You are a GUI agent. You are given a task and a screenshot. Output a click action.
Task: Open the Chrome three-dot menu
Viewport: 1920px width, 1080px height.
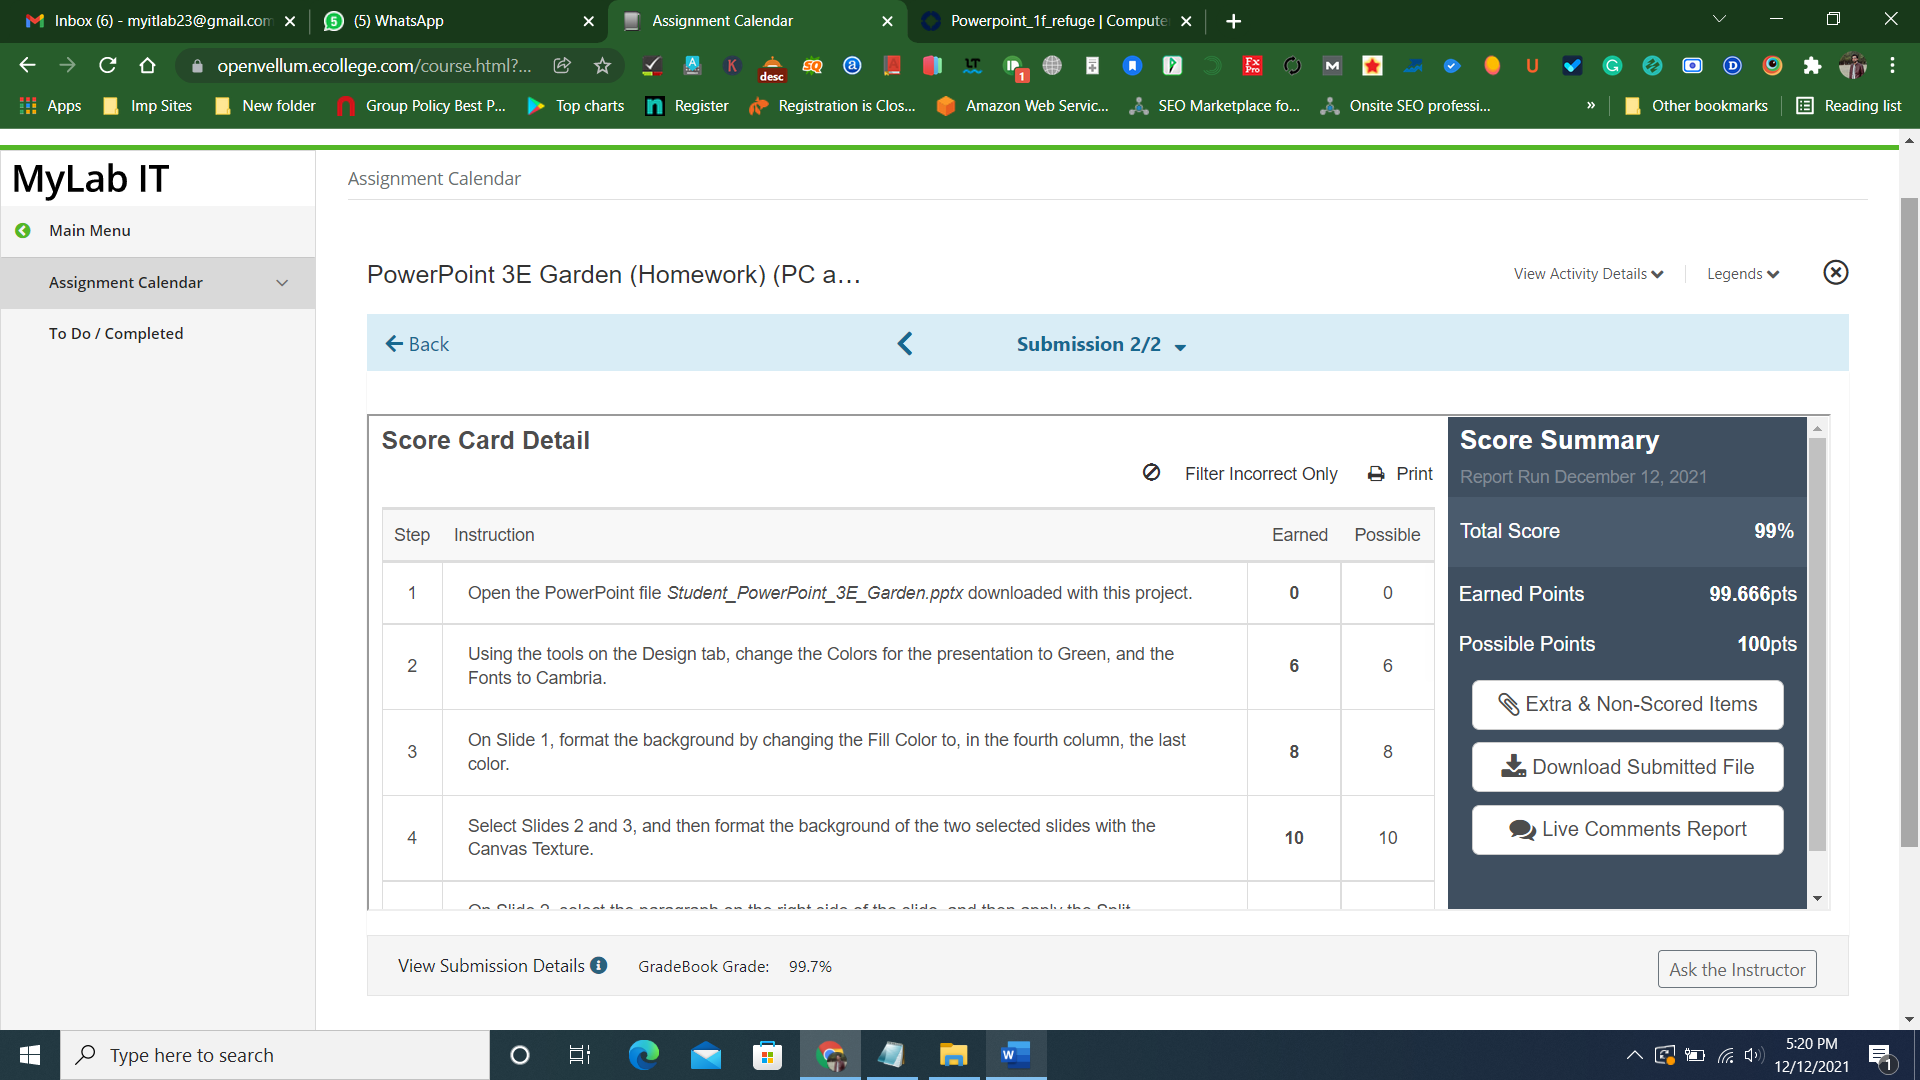tap(1892, 66)
